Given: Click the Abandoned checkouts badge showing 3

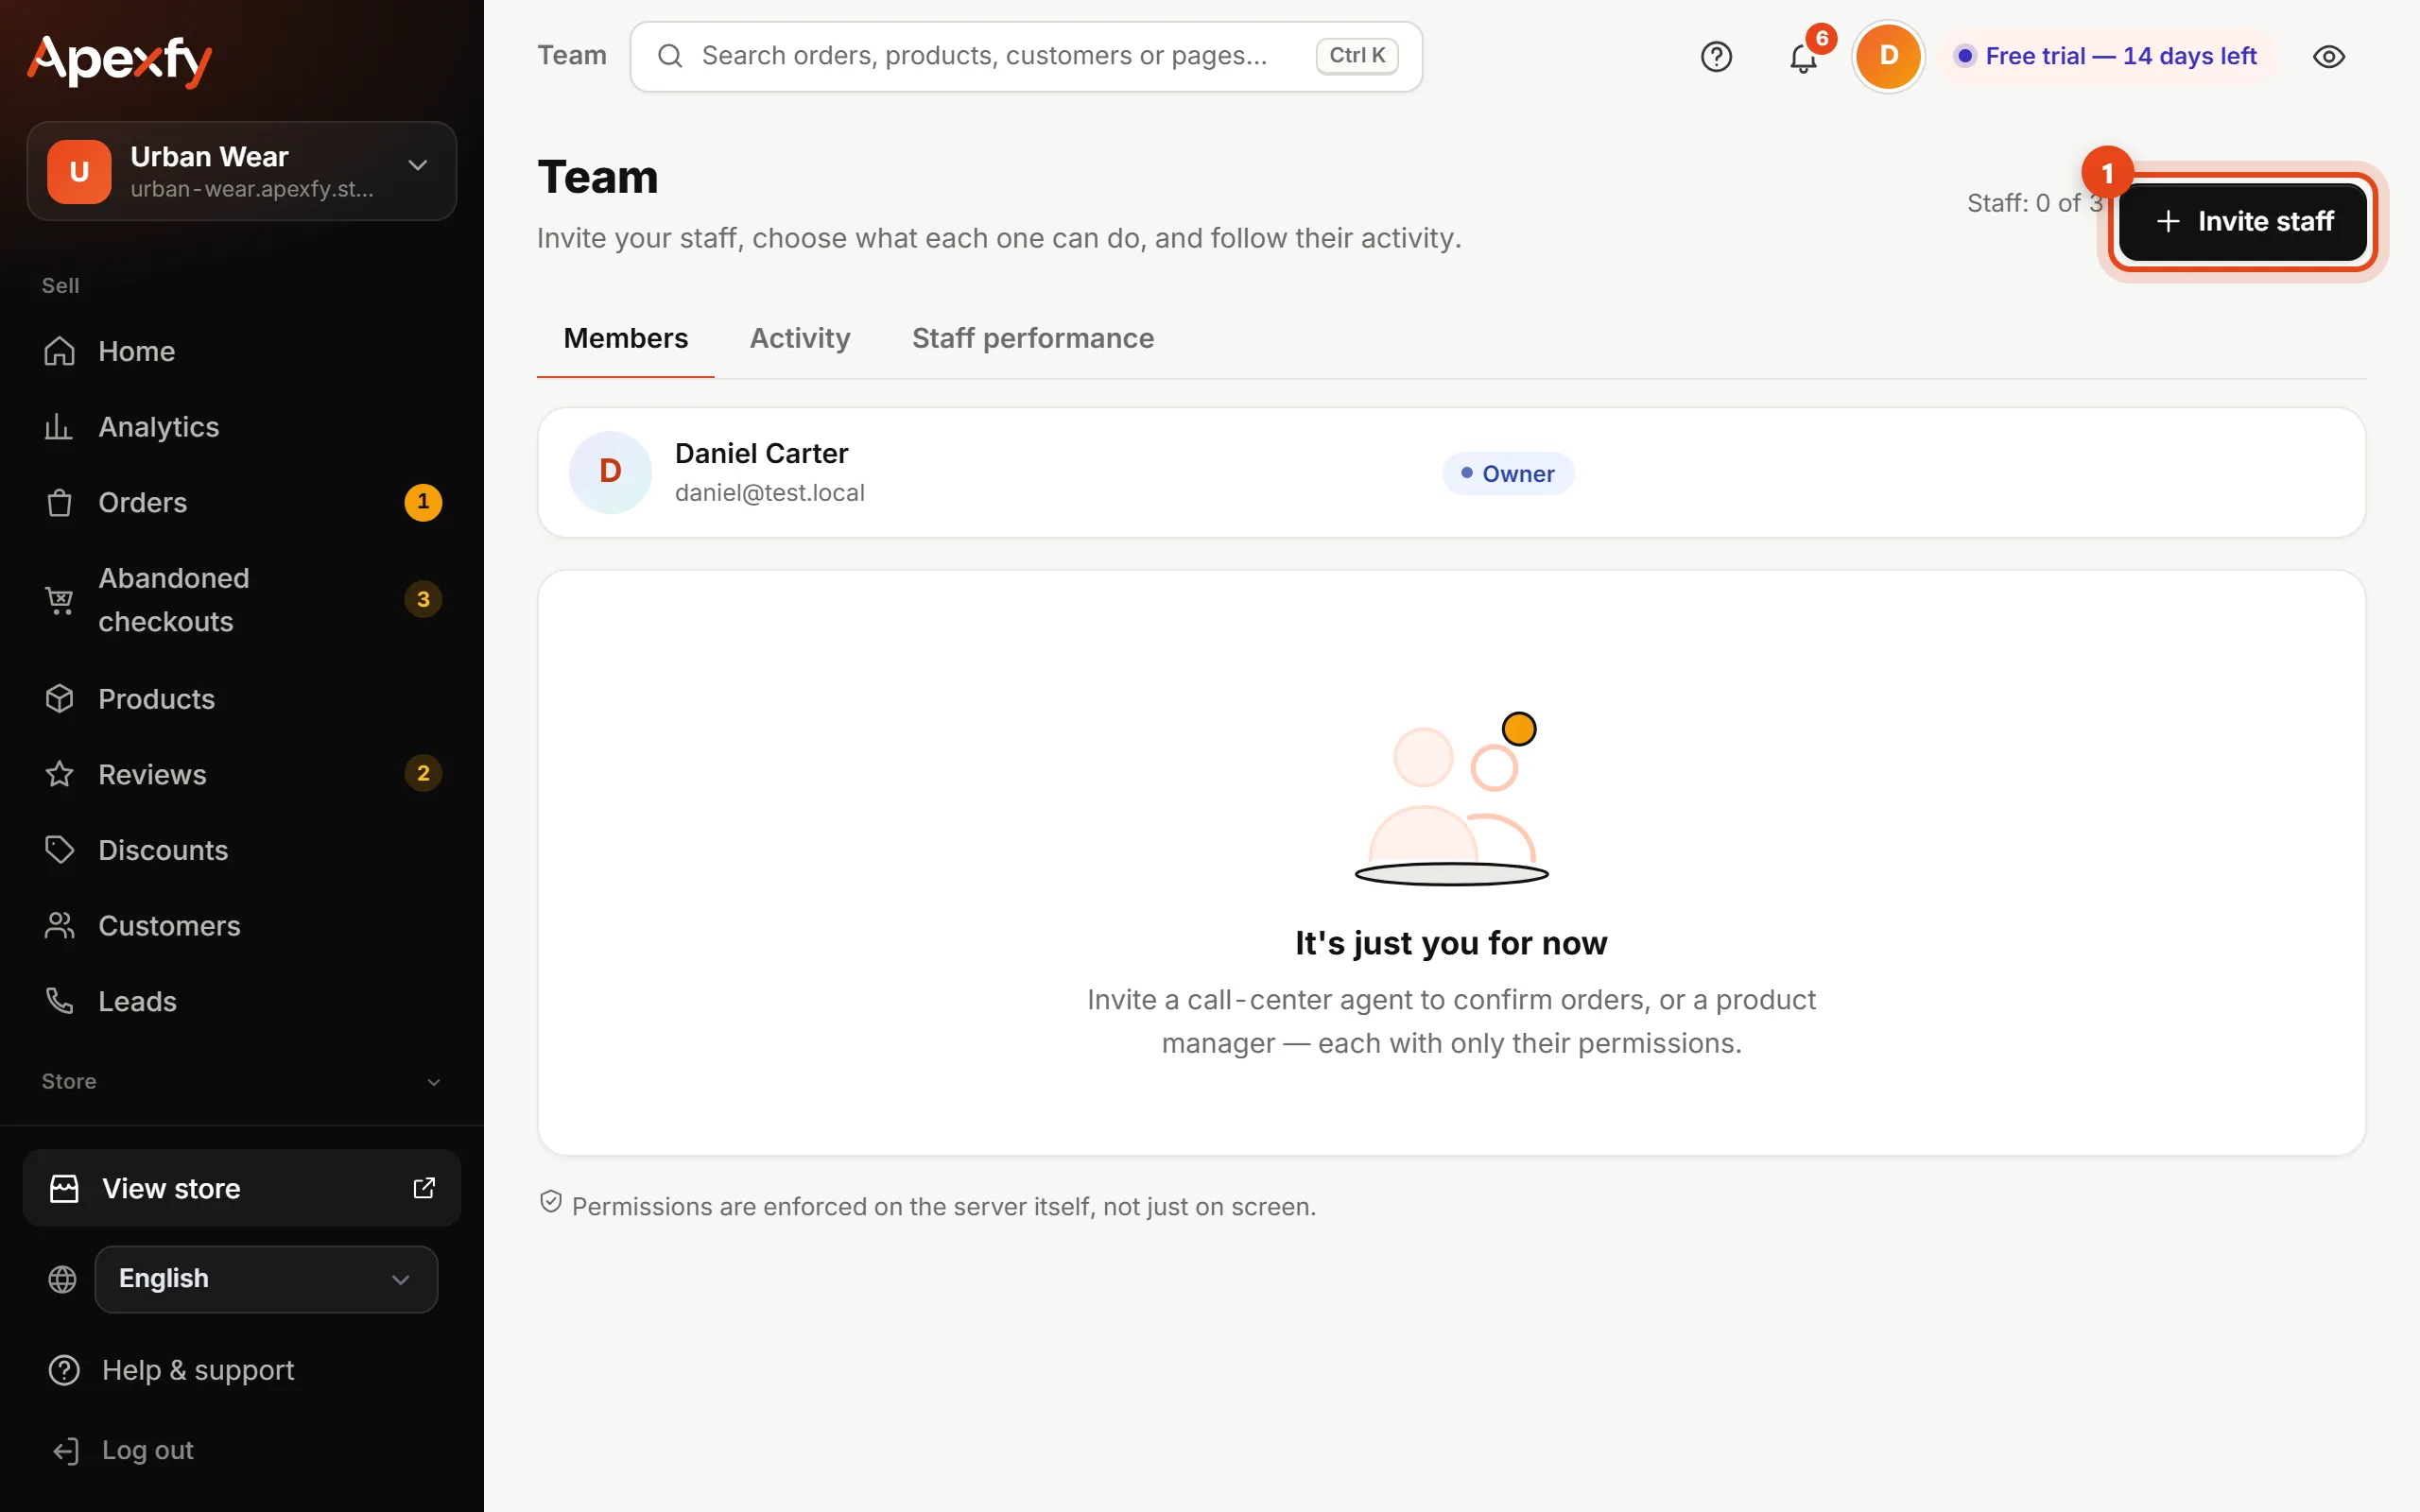Looking at the screenshot, I should tap(423, 599).
